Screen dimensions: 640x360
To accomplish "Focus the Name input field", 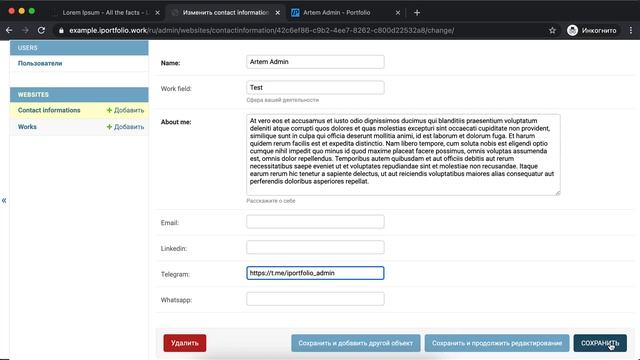I will 315,62.
